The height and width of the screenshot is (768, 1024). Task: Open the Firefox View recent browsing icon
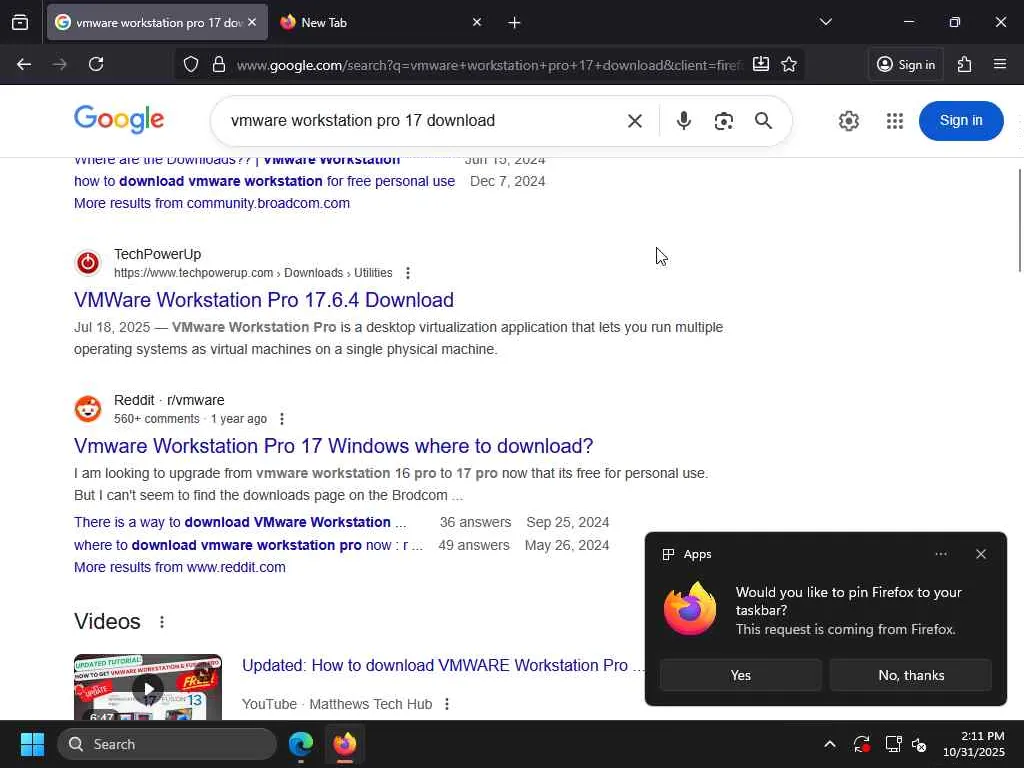pyautogui.click(x=20, y=22)
